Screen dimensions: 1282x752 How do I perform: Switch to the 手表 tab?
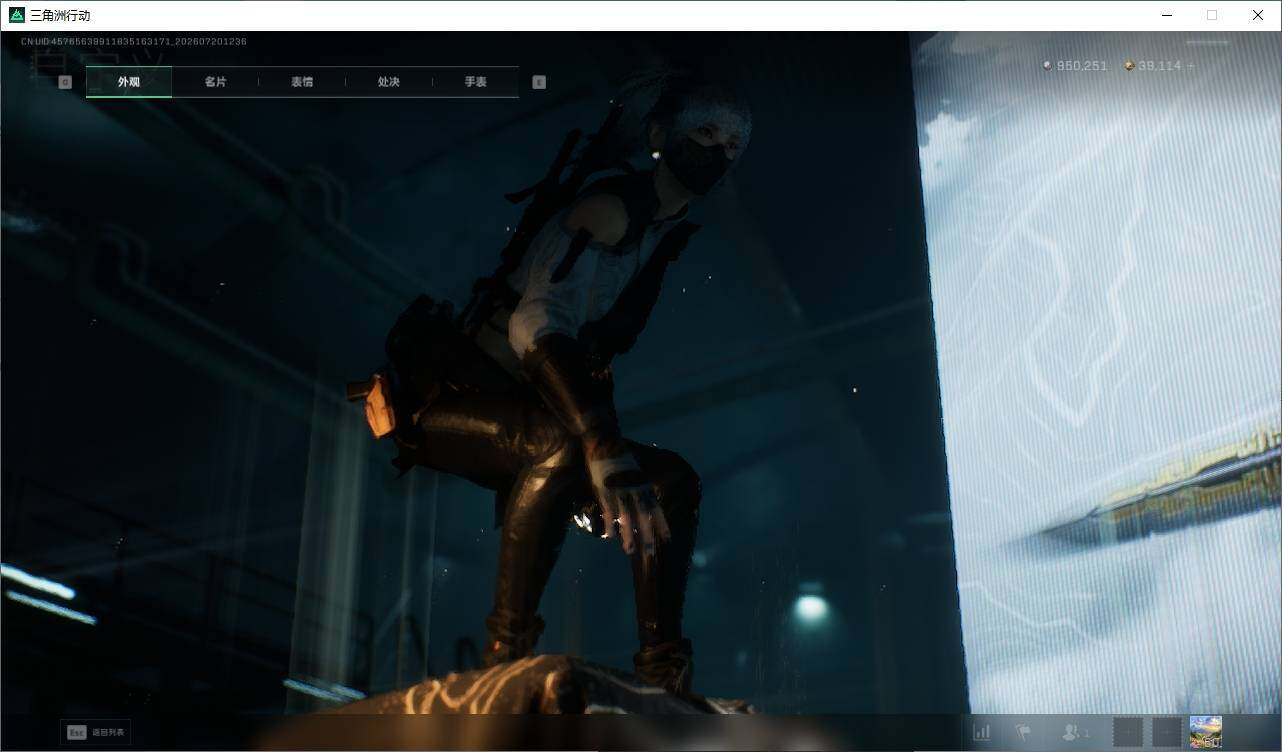click(x=476, y=82)
